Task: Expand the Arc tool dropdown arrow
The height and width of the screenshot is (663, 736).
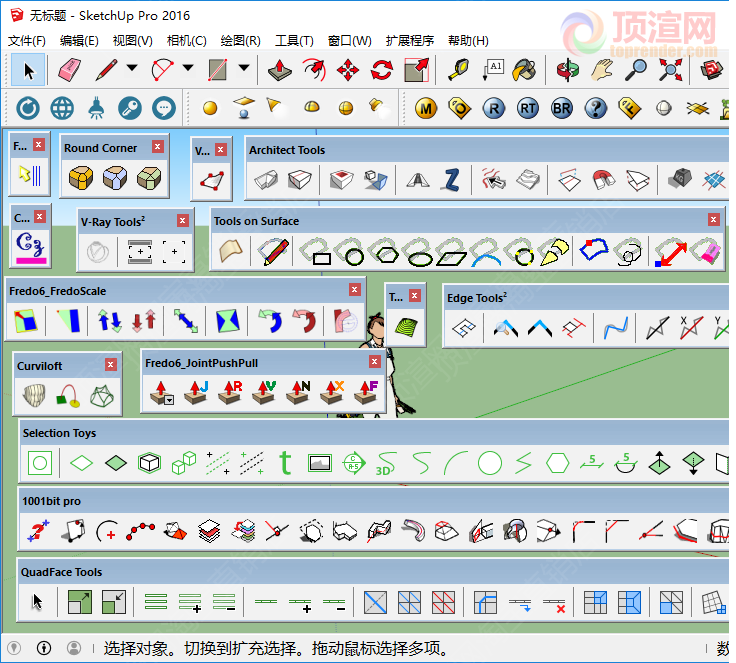Action: (x=188, y=69)
